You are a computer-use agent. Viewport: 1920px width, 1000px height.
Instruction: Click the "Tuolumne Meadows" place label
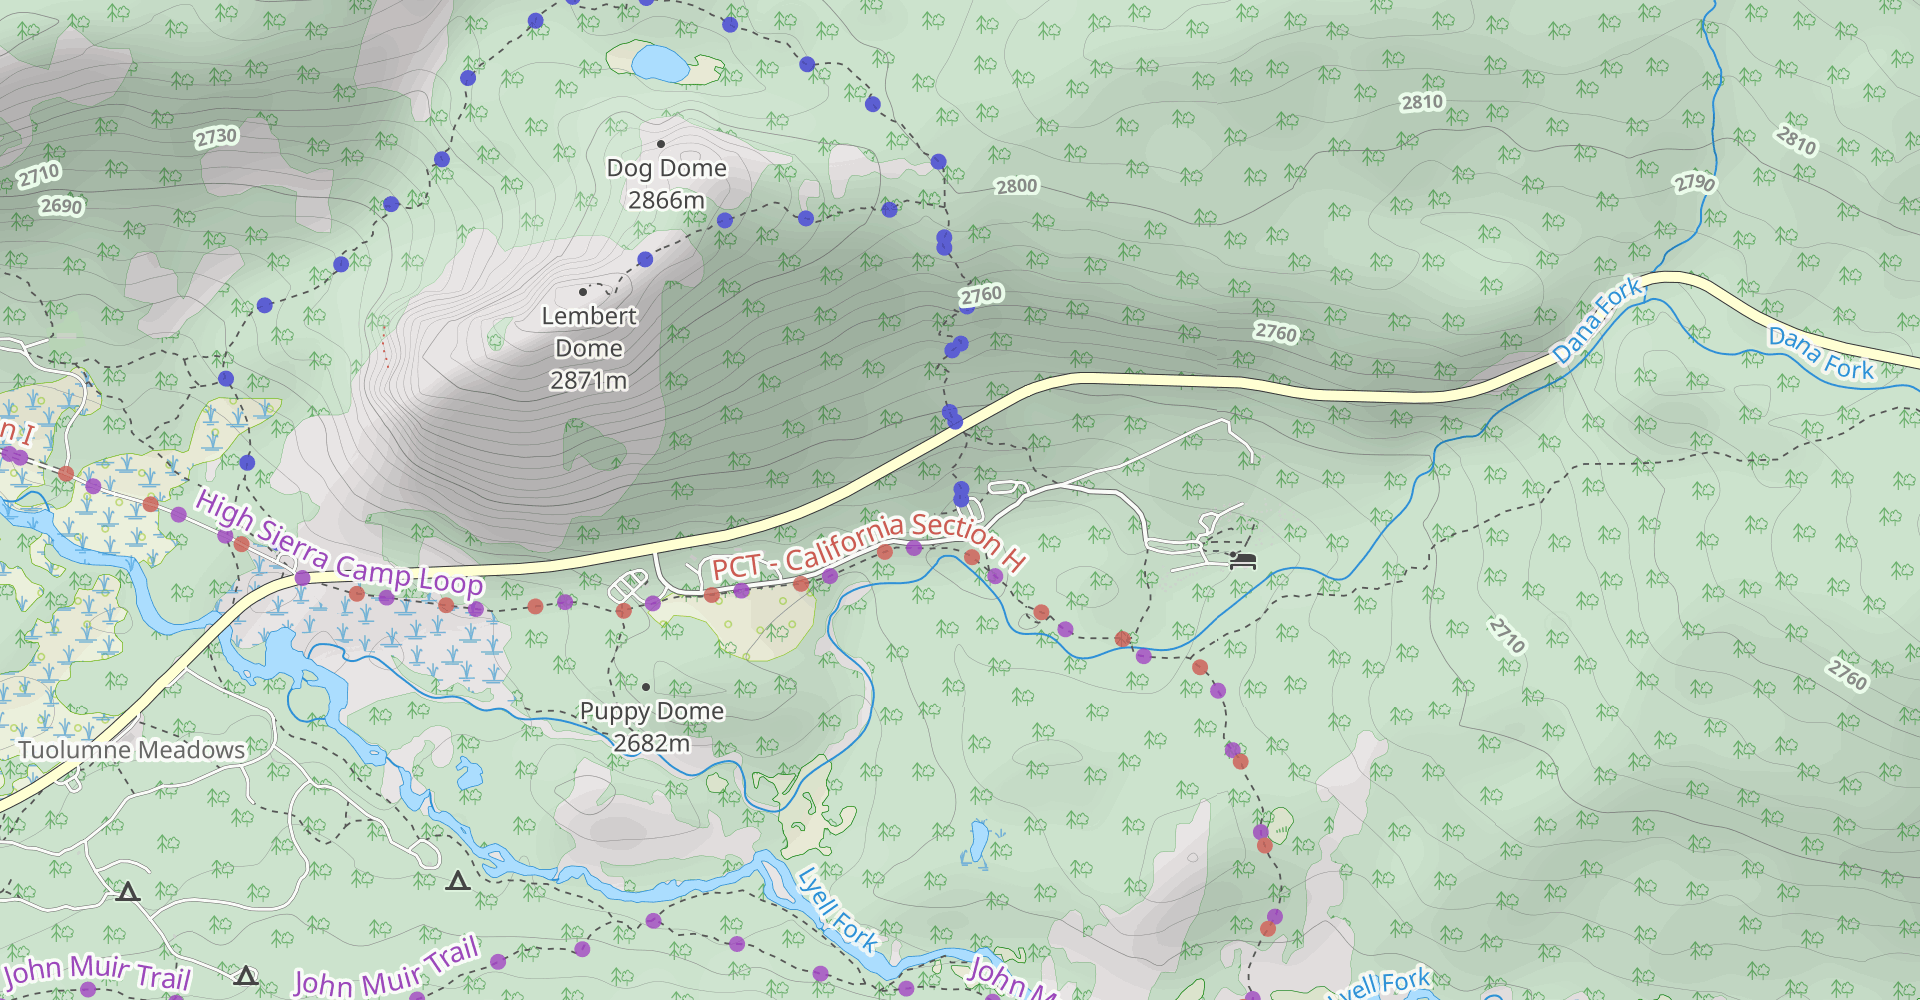[x=131, y=750]
